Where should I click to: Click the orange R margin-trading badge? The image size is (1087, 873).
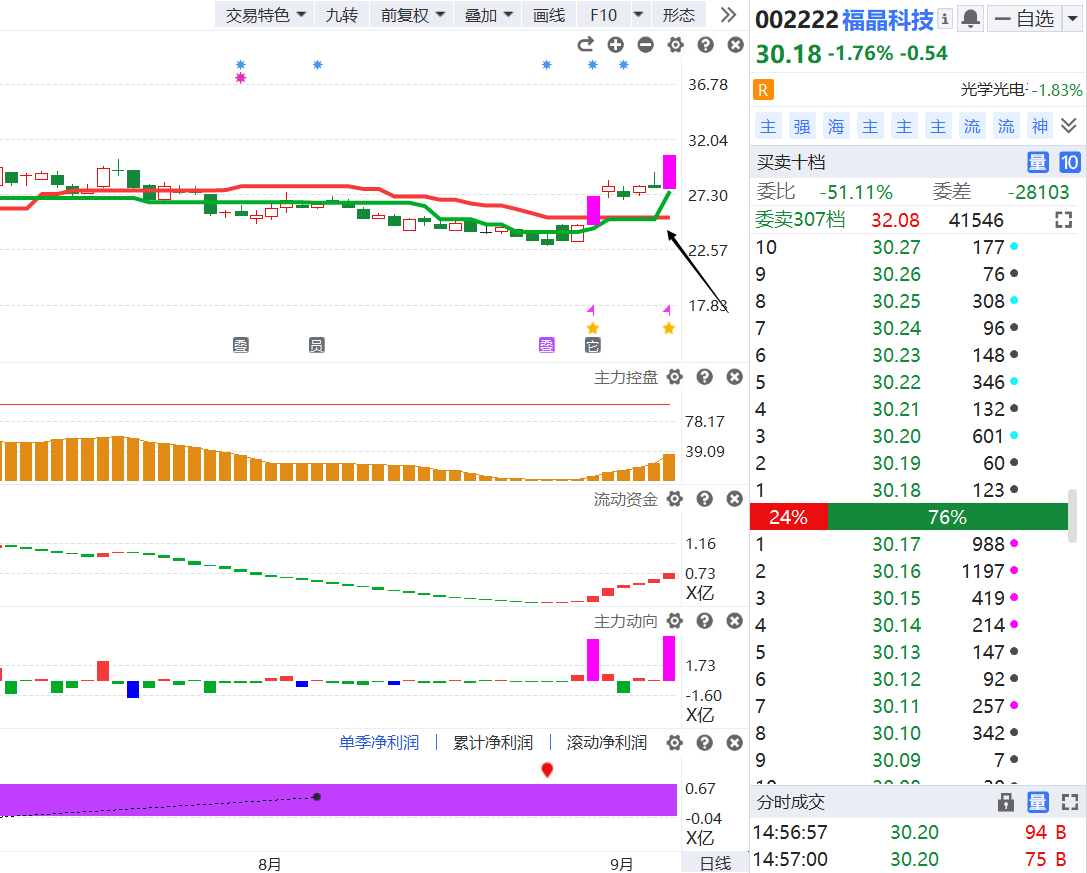tap(763, 90)
